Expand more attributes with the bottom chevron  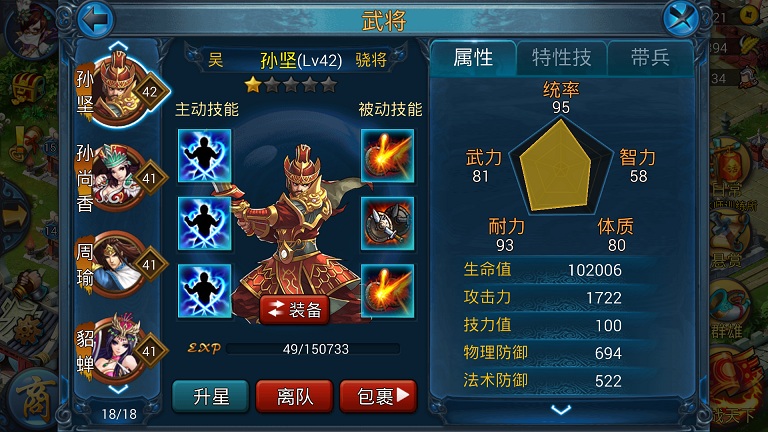click(x=561, y=409)
